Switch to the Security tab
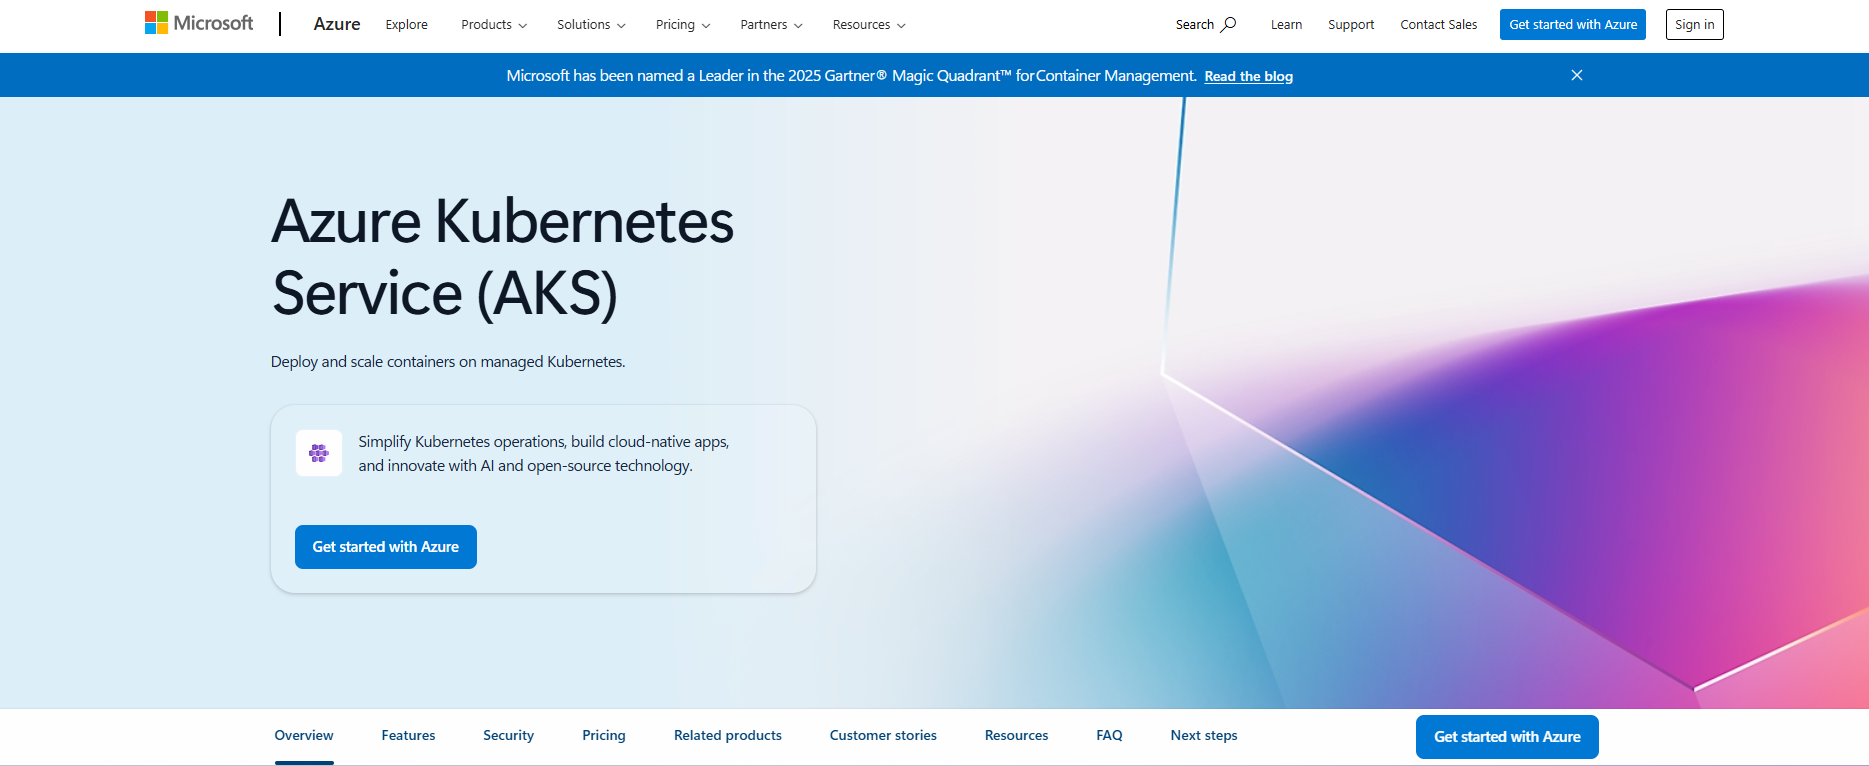This screenshot has height=766, width=1869. pos(508,735)
